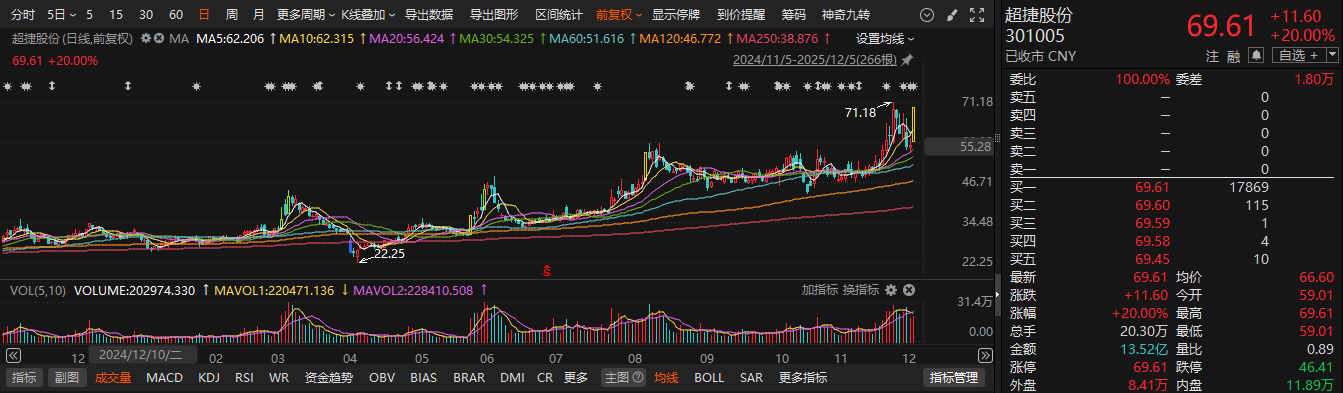Screen dimensions: 1343x393
Task: Select the DMI indicator tab
Action: coord(512,378)
